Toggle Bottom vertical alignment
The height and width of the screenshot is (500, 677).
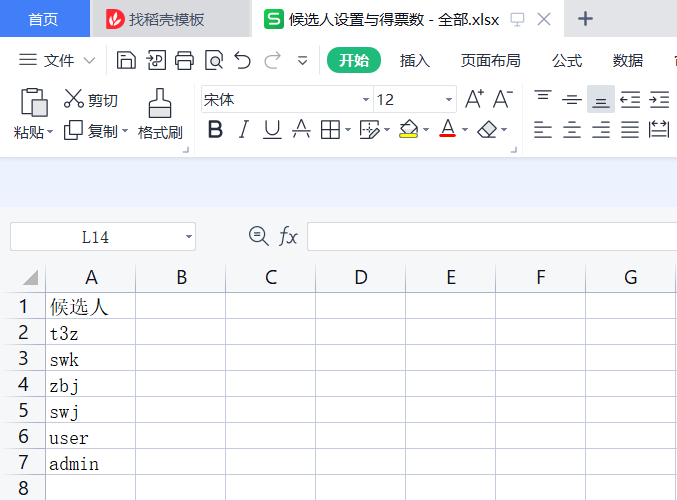point(601,99)
